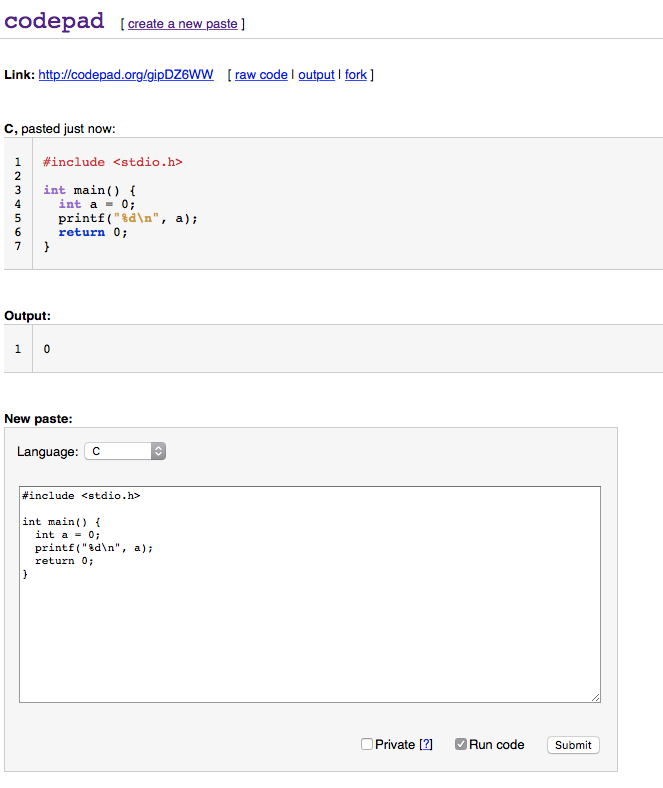Screen dimensions: 663x788
Task: Click line number 7 in pasted code
Action: point(18,246)
